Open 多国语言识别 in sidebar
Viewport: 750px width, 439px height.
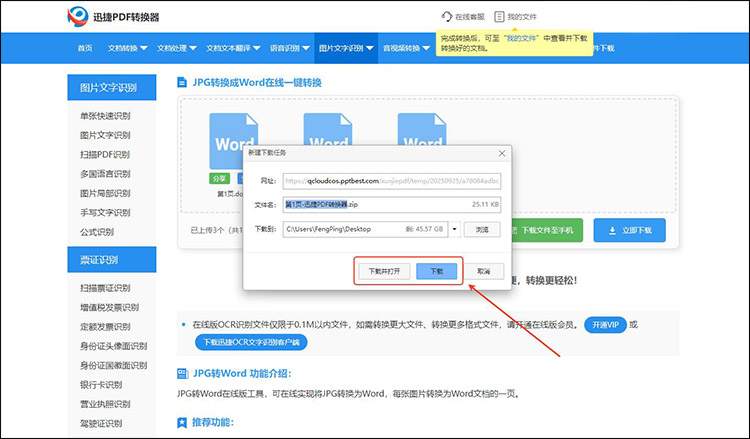[x=105, y=174]
